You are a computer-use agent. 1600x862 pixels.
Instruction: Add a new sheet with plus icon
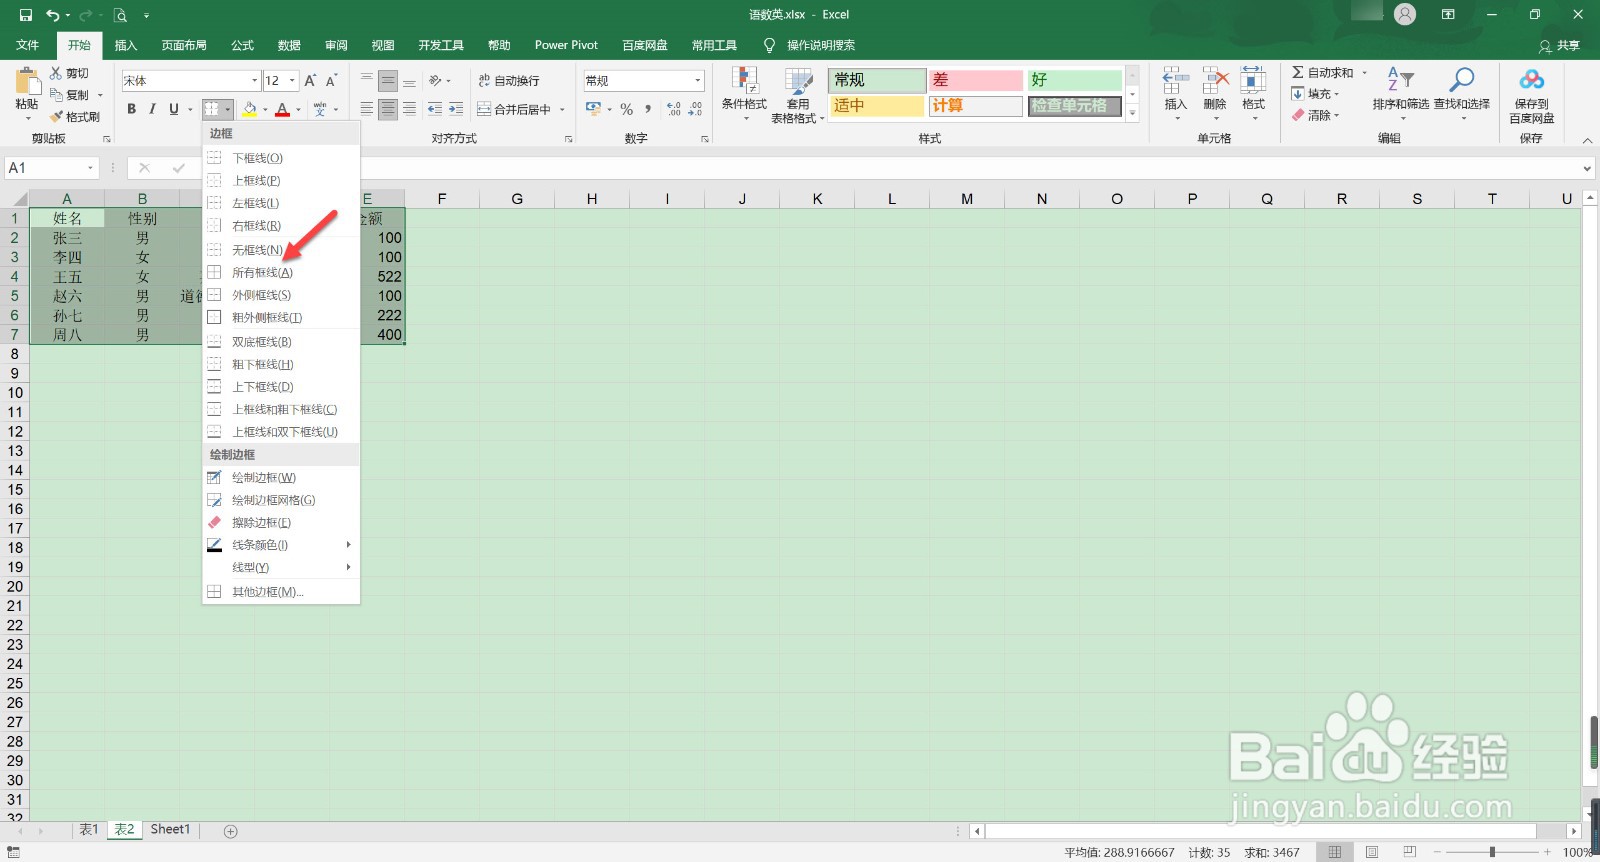tap(231, 831)
